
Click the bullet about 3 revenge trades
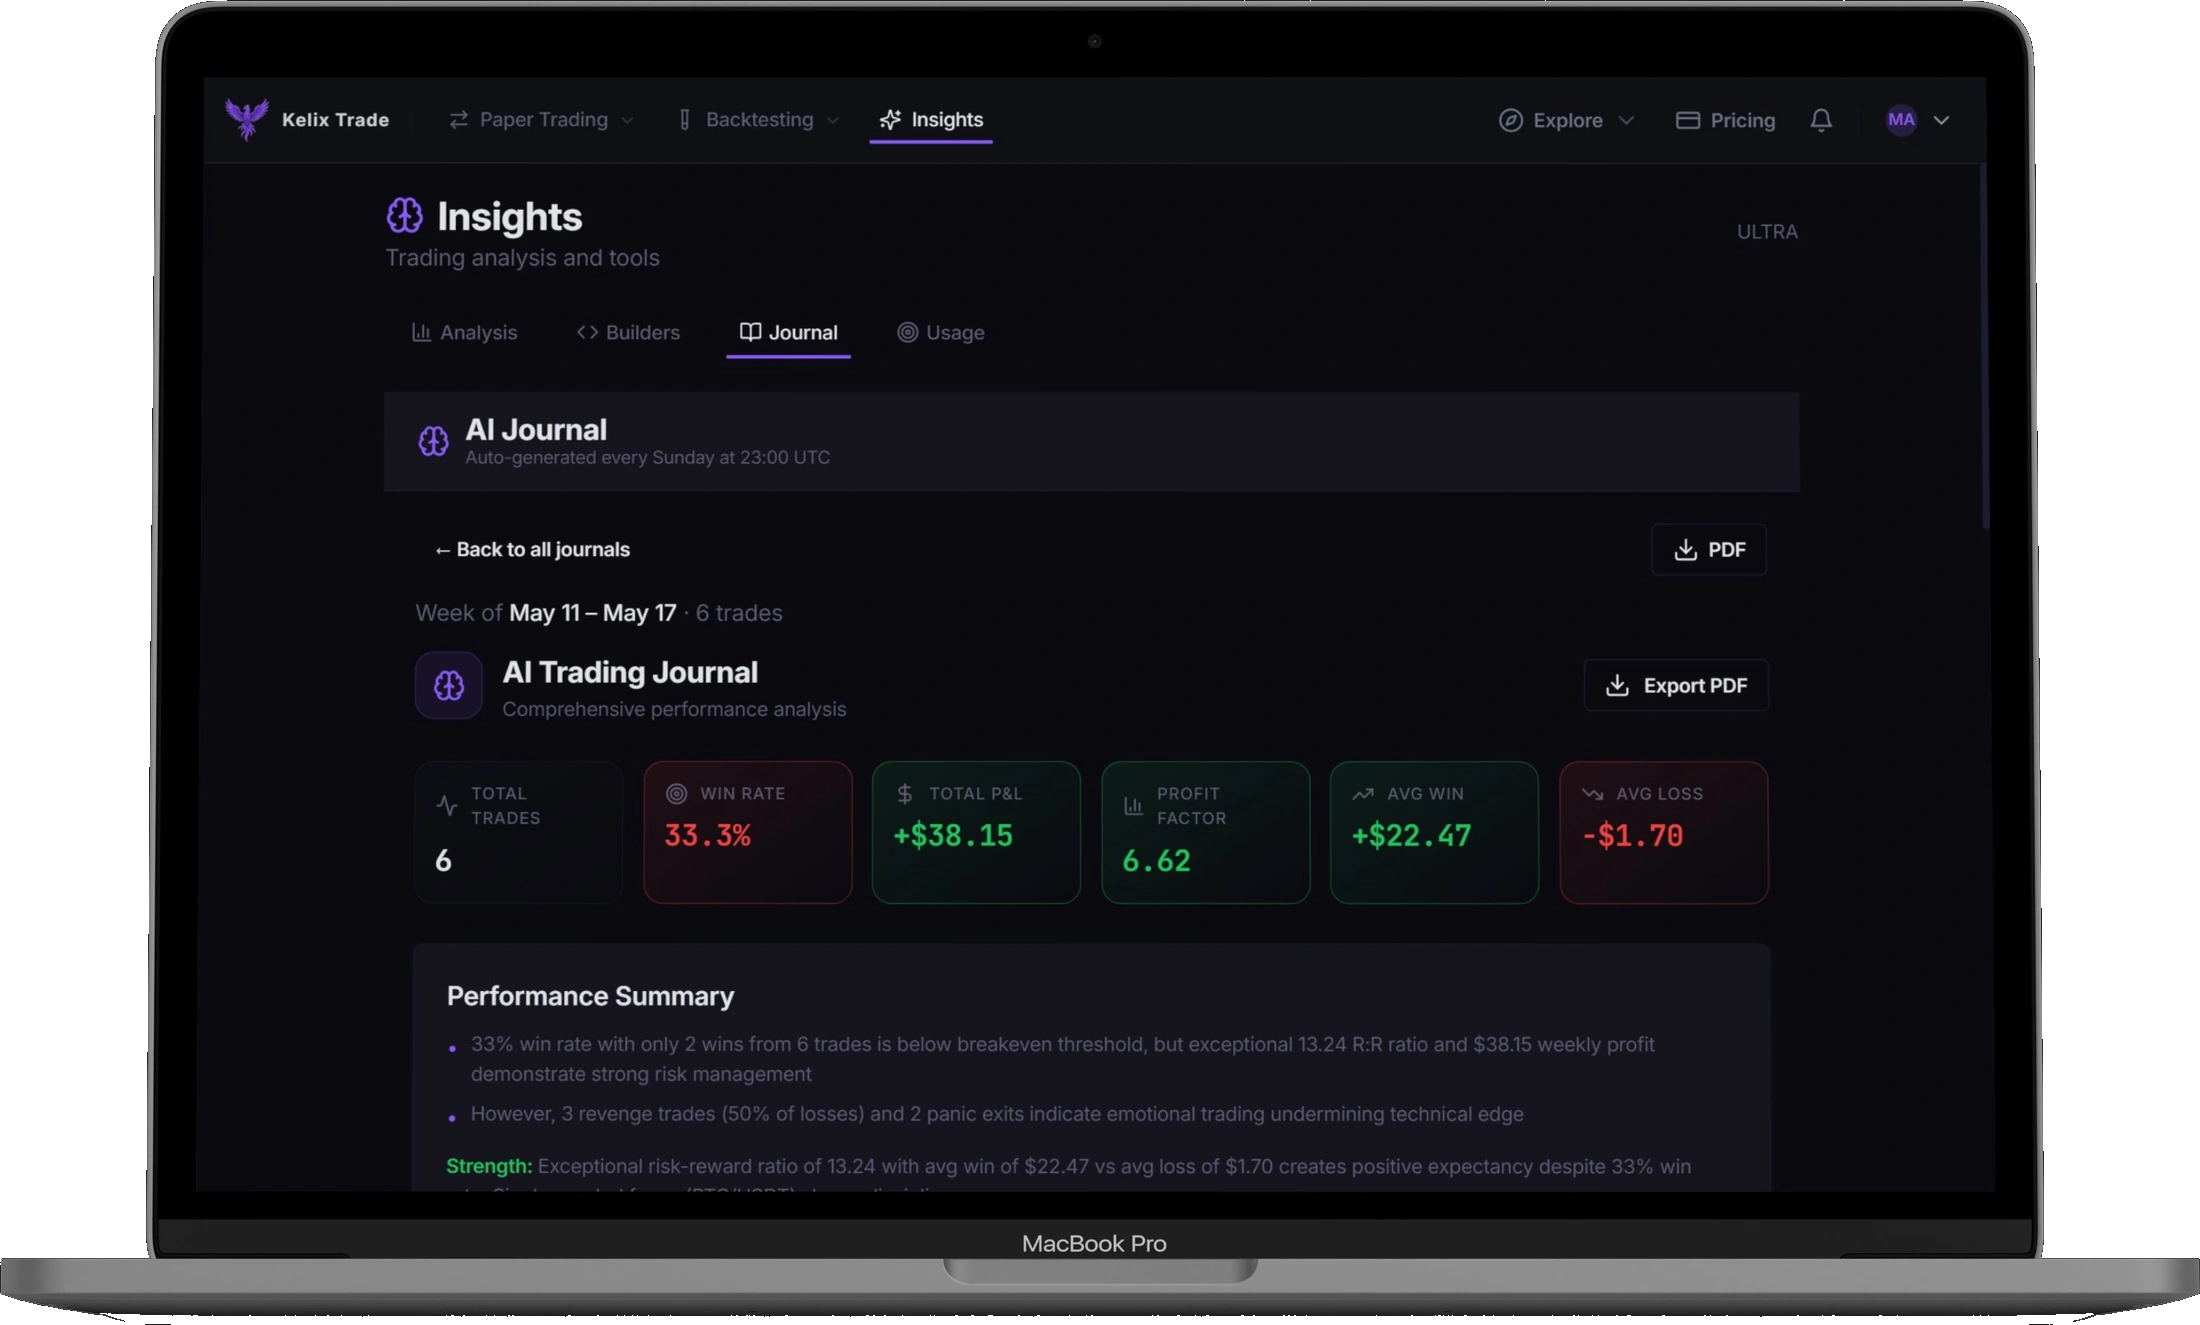(x=997, y=1114)
